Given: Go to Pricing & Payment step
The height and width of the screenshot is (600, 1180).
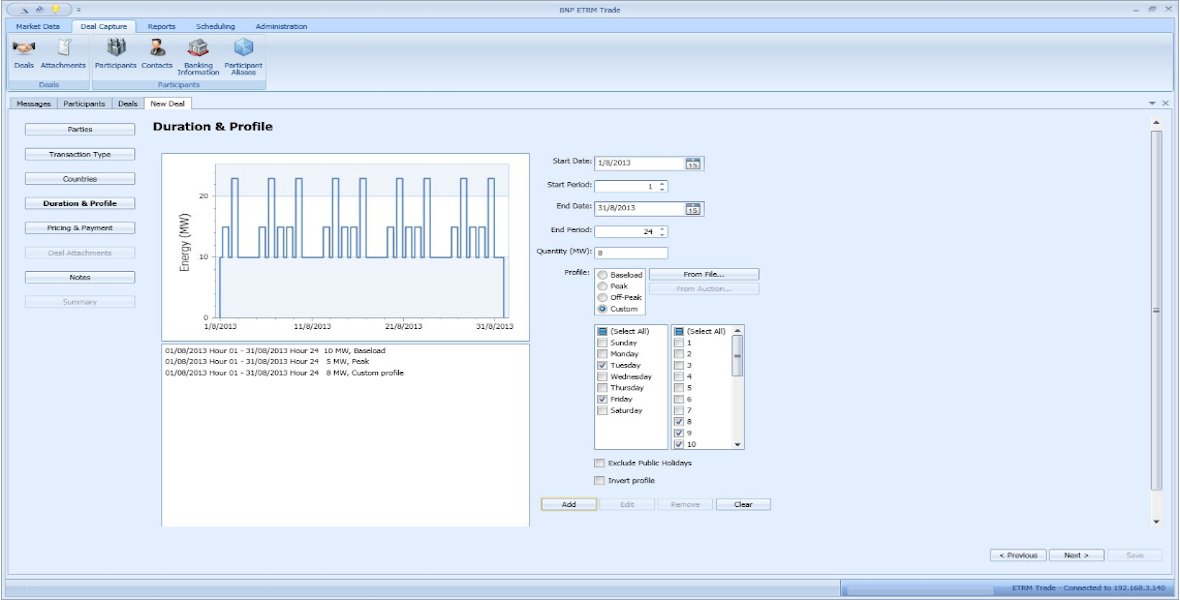Looking at the screenshot, I should 80,228.
